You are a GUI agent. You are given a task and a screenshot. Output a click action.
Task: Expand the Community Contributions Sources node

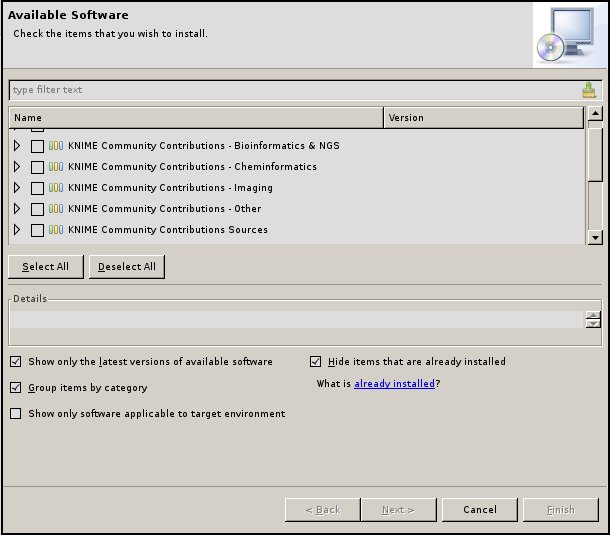(x=17, y=230)
